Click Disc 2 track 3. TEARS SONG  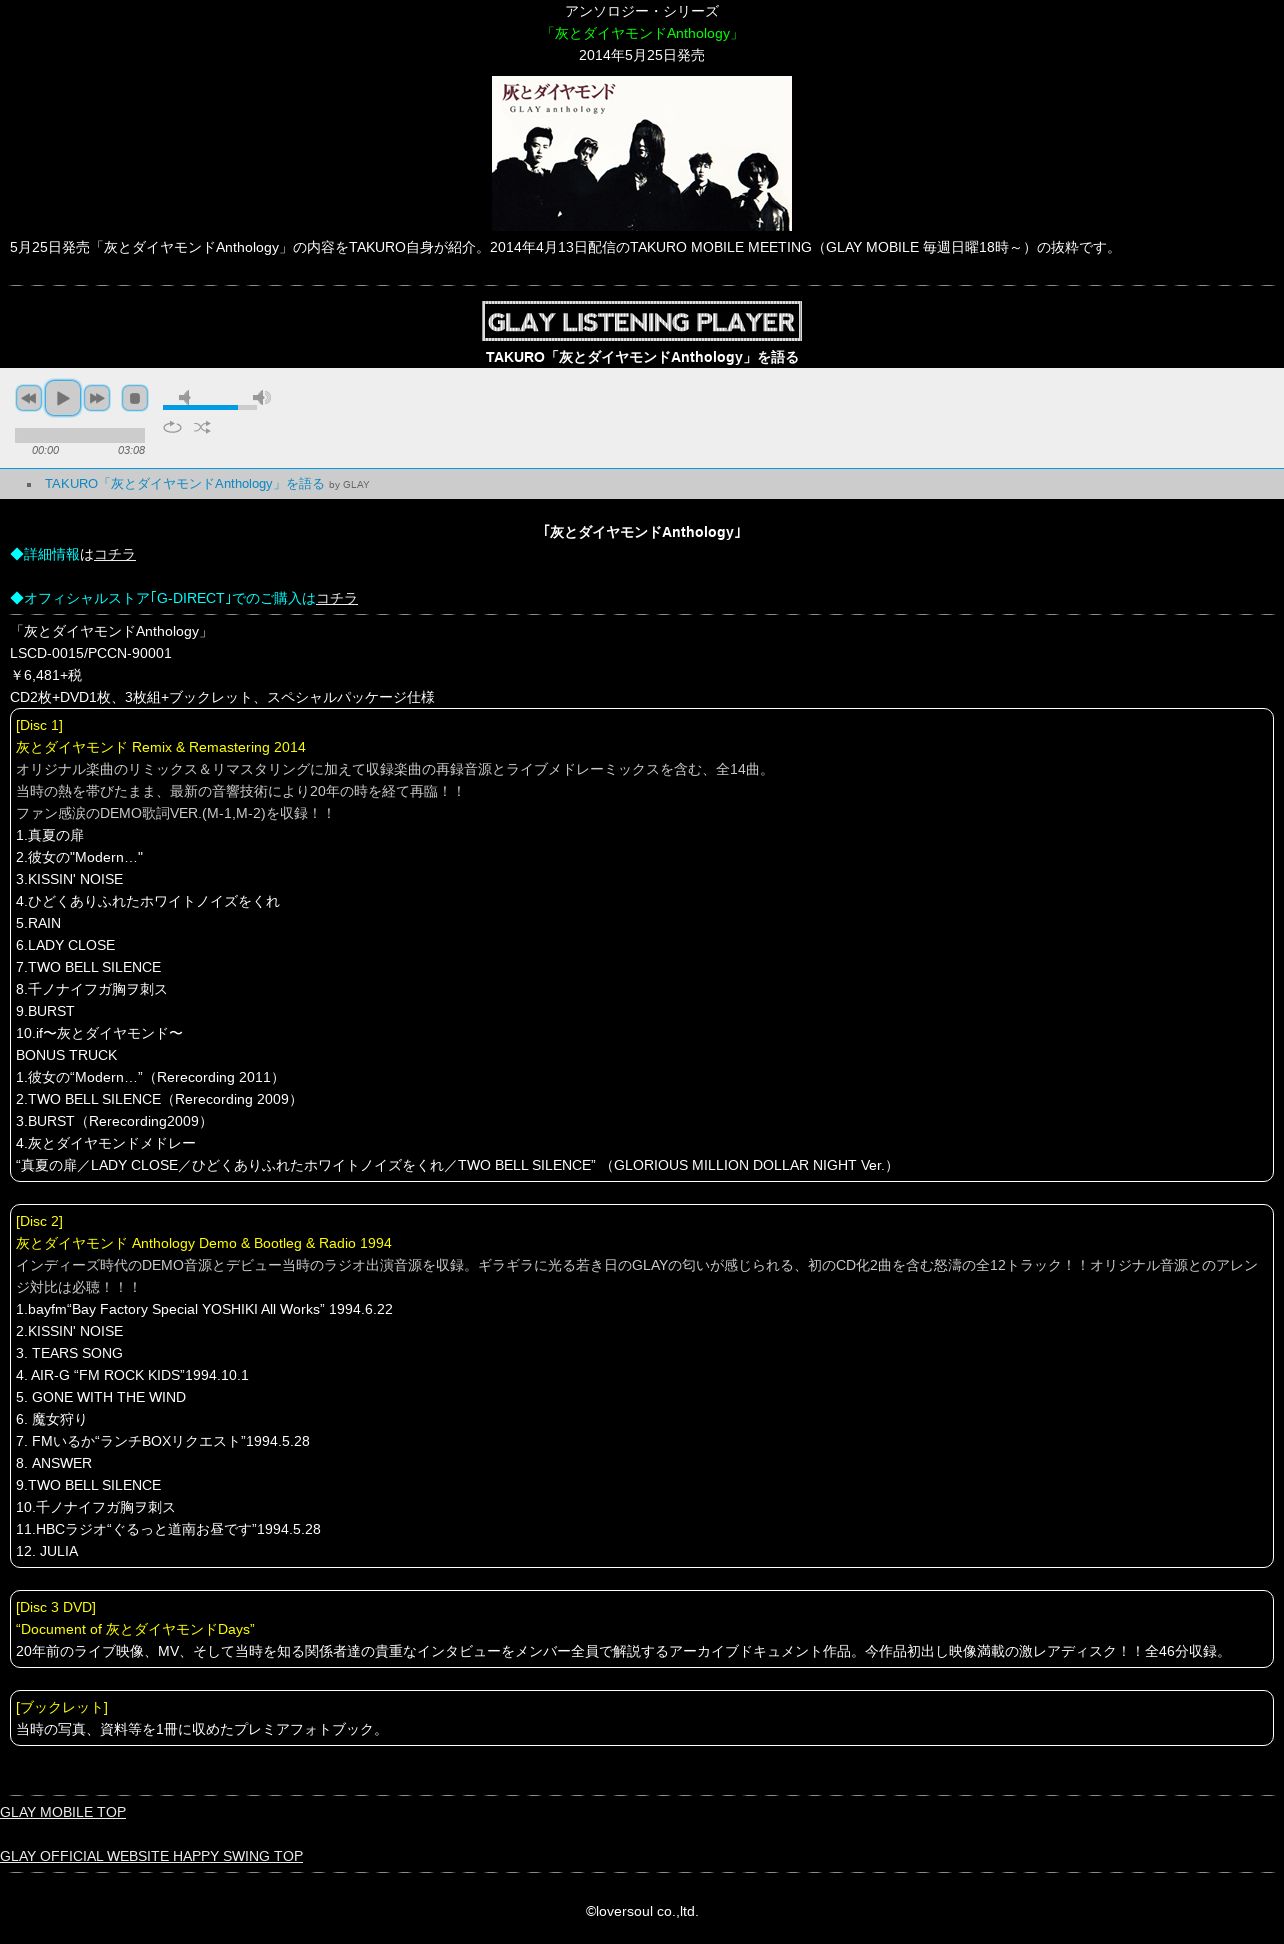tap(69, 1353)
